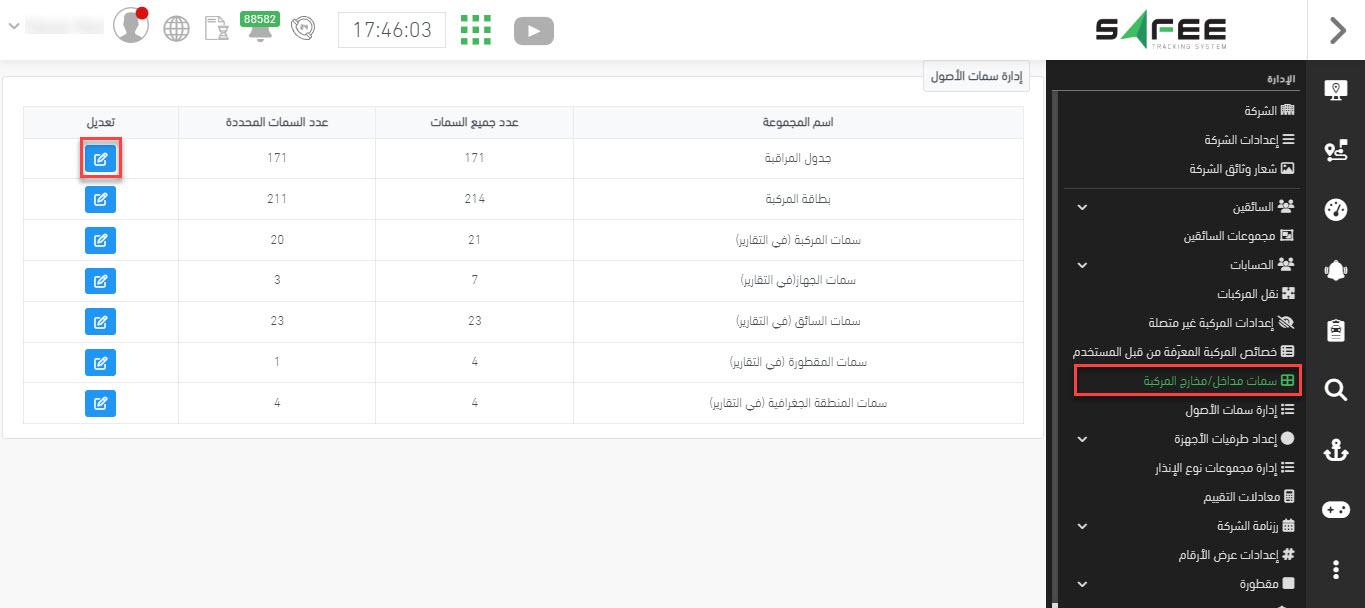Viewport: 1365px width, 608px height.
Task: Open إدارة سمات الأصول menu item
Action: pyautogui.click(x=1239, y=410)
